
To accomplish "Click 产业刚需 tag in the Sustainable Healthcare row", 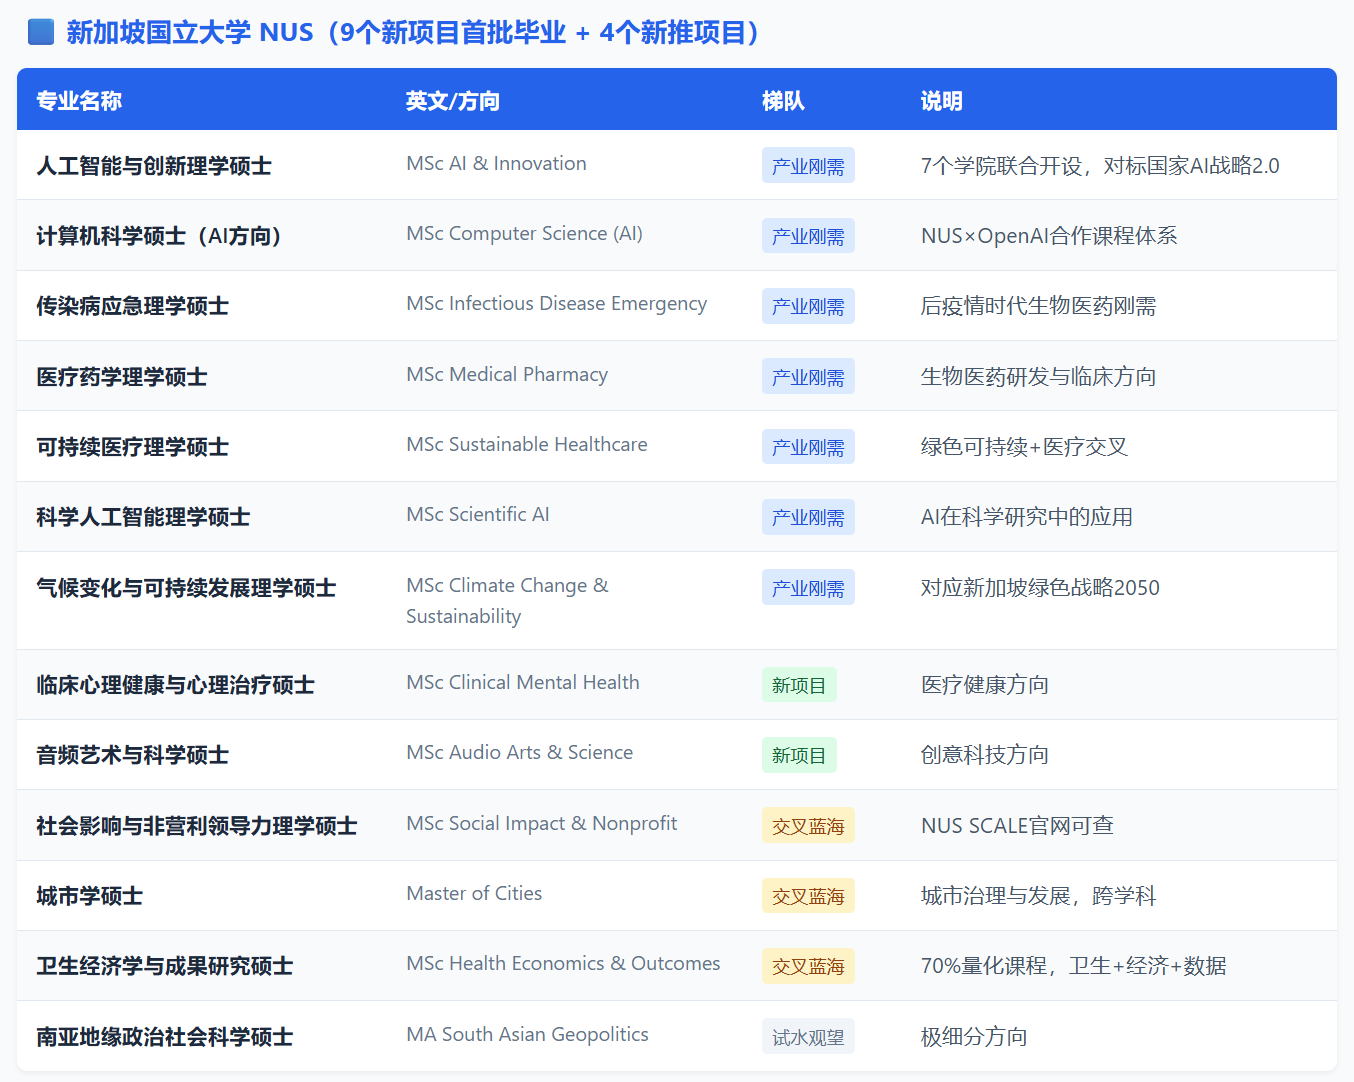I will pos(808,447).
